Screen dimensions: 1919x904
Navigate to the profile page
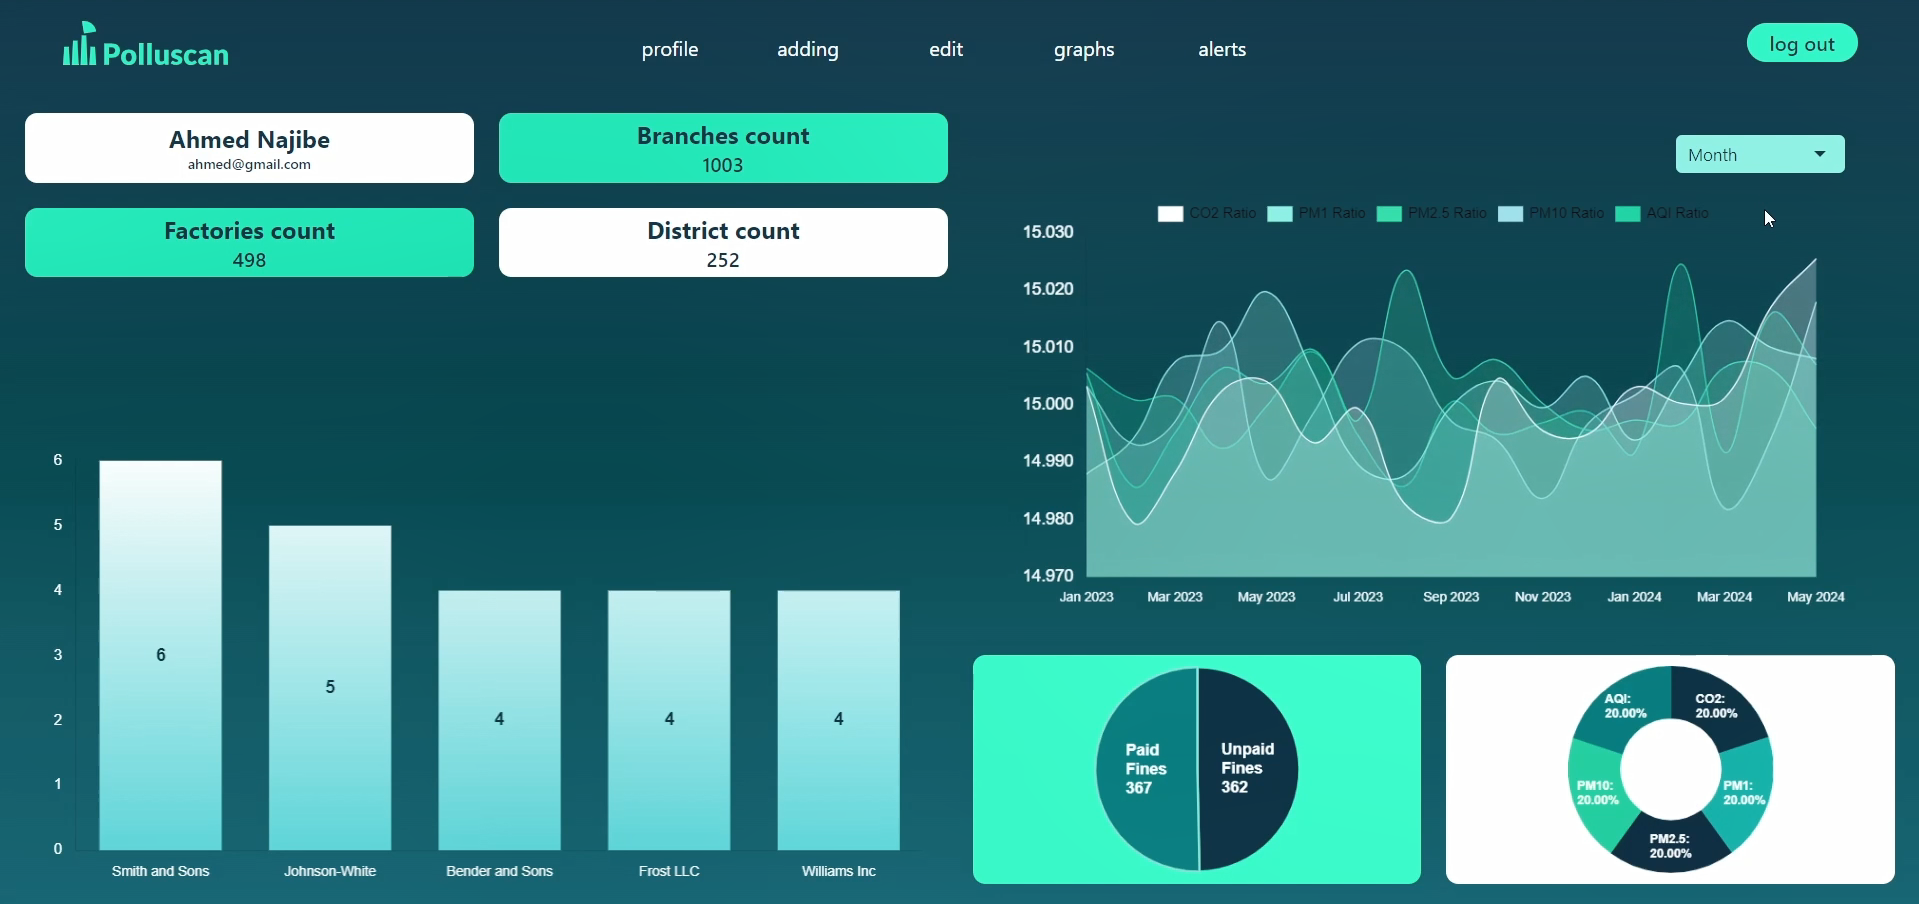click(669, 49)
